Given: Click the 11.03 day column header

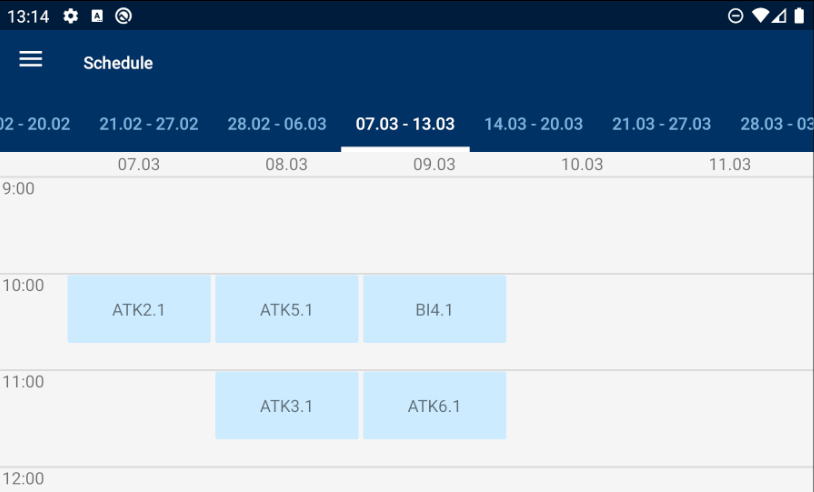Looking at the screenshot, I should pos(729,165).
